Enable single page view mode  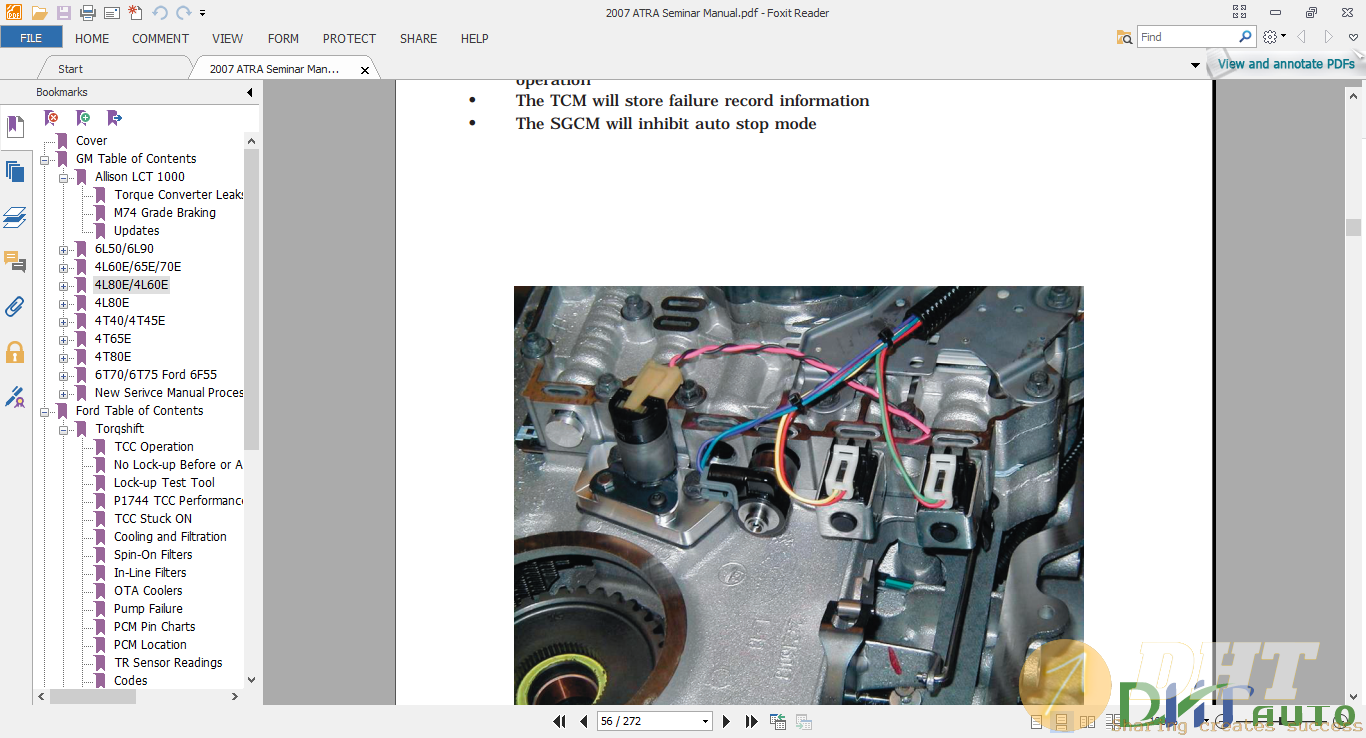point(1036,721)
